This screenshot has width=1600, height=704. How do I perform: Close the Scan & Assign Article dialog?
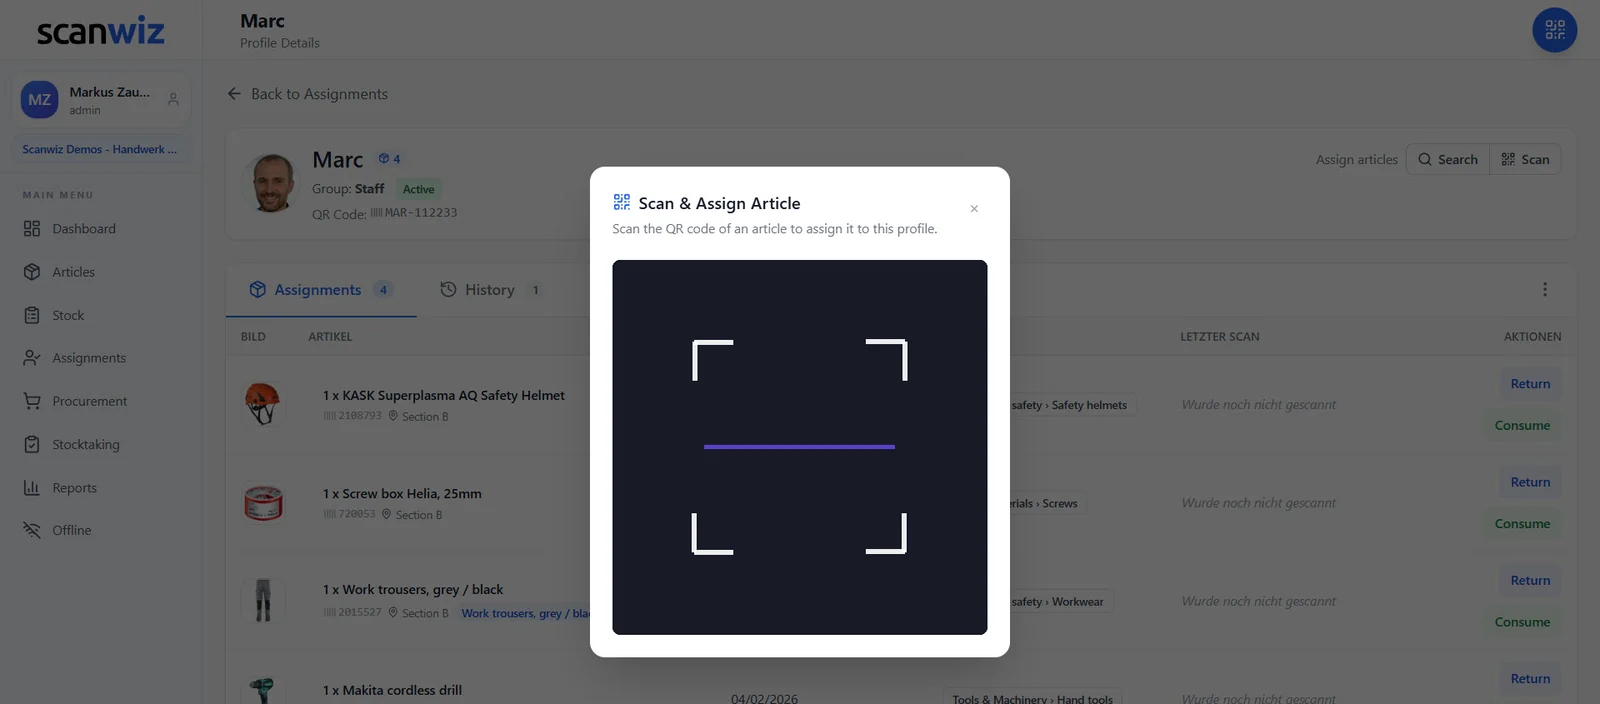pyautogui.click(x=974, y=209)
